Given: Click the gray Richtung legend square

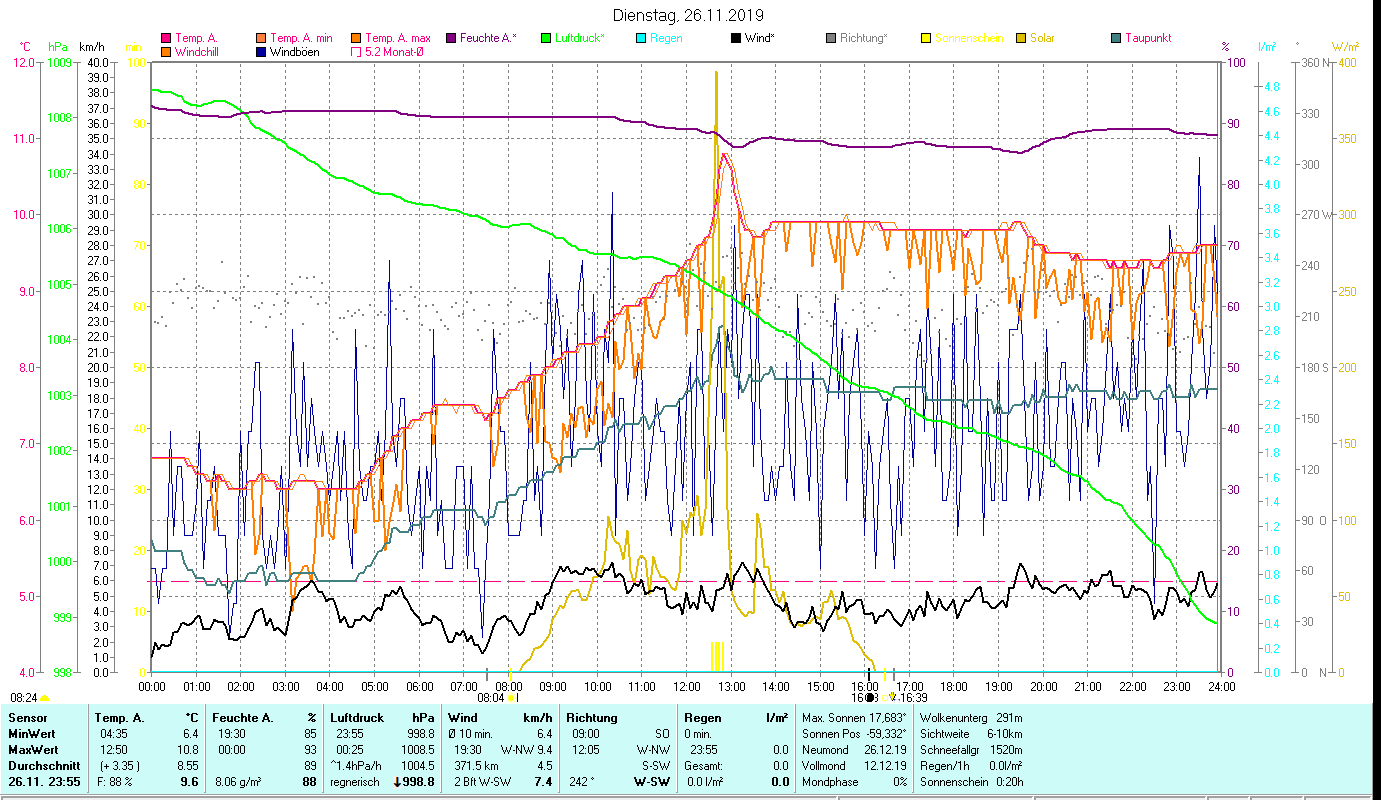Looking at the screenshot, I should point(831,39).
